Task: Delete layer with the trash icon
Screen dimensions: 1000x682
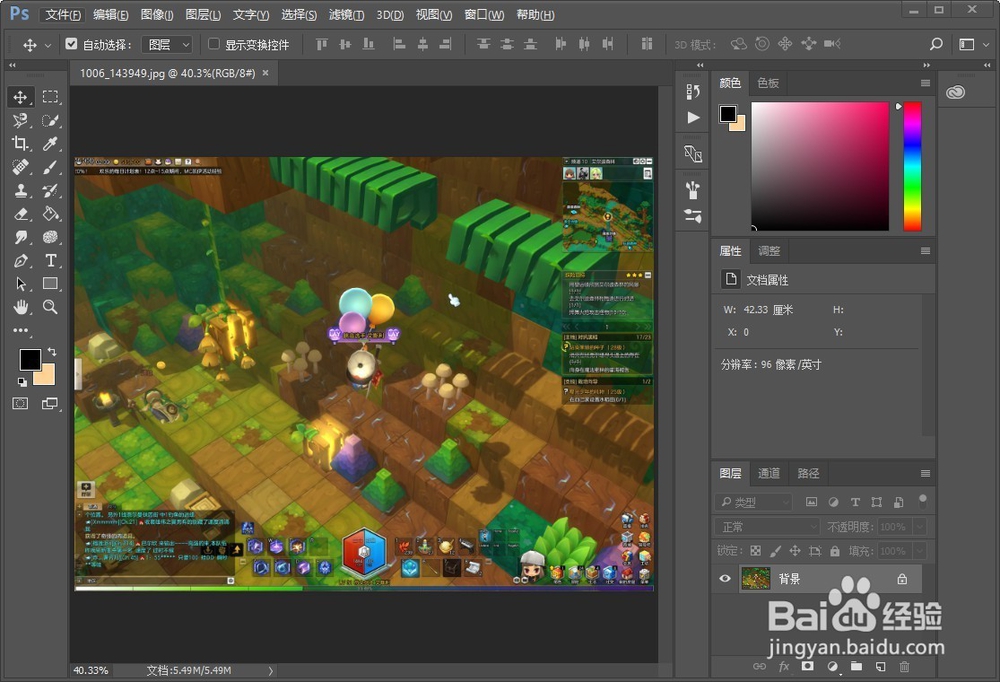Action: [904, 667]
